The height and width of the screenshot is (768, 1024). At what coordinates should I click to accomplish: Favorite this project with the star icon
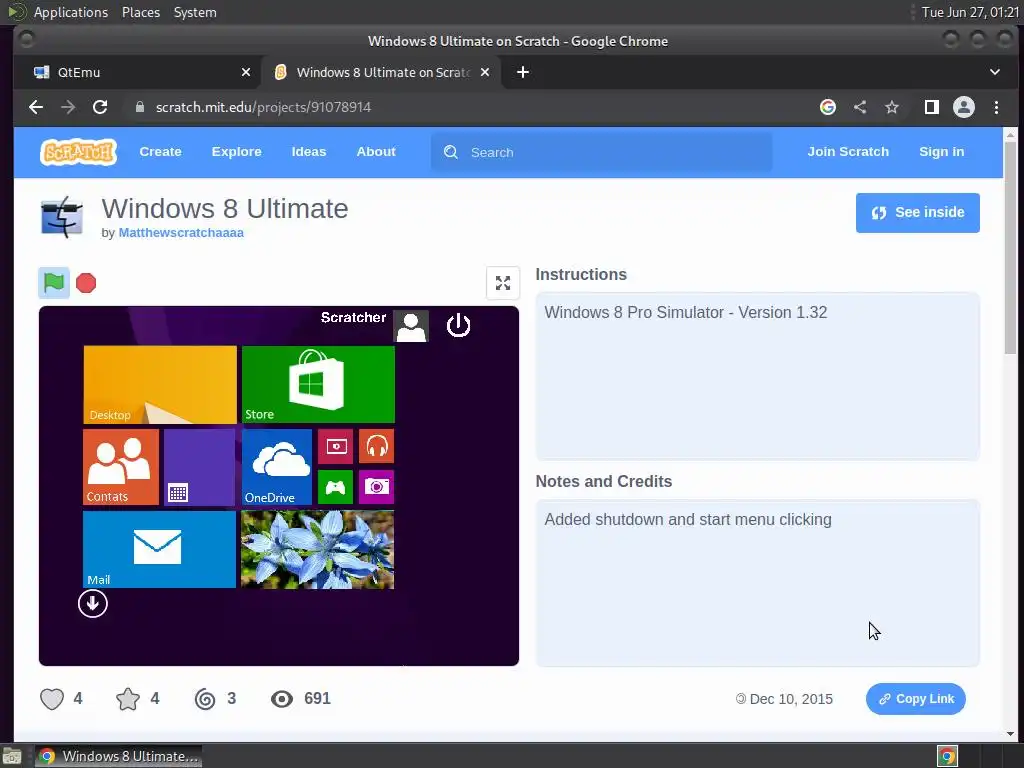click(128, 699)
